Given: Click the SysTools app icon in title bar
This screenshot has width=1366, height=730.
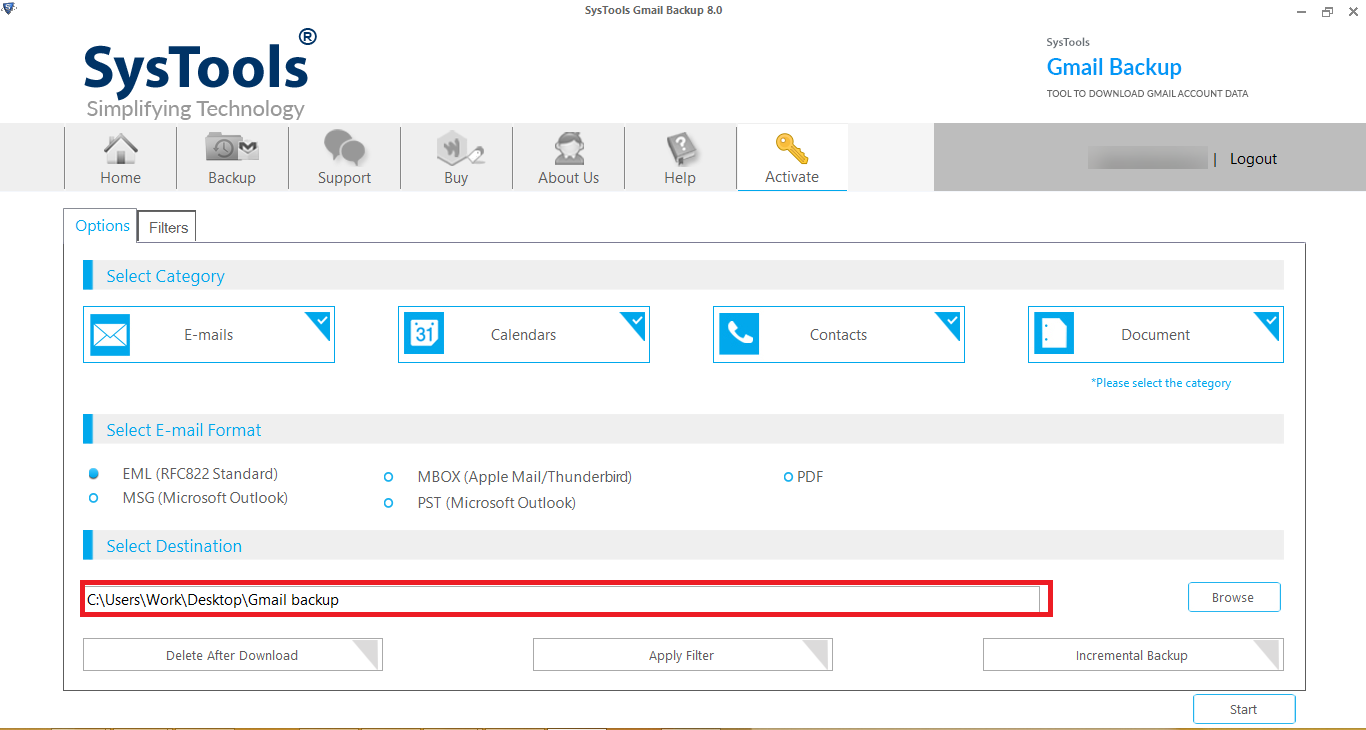Looking at the screenshot, I should point(10,10).
